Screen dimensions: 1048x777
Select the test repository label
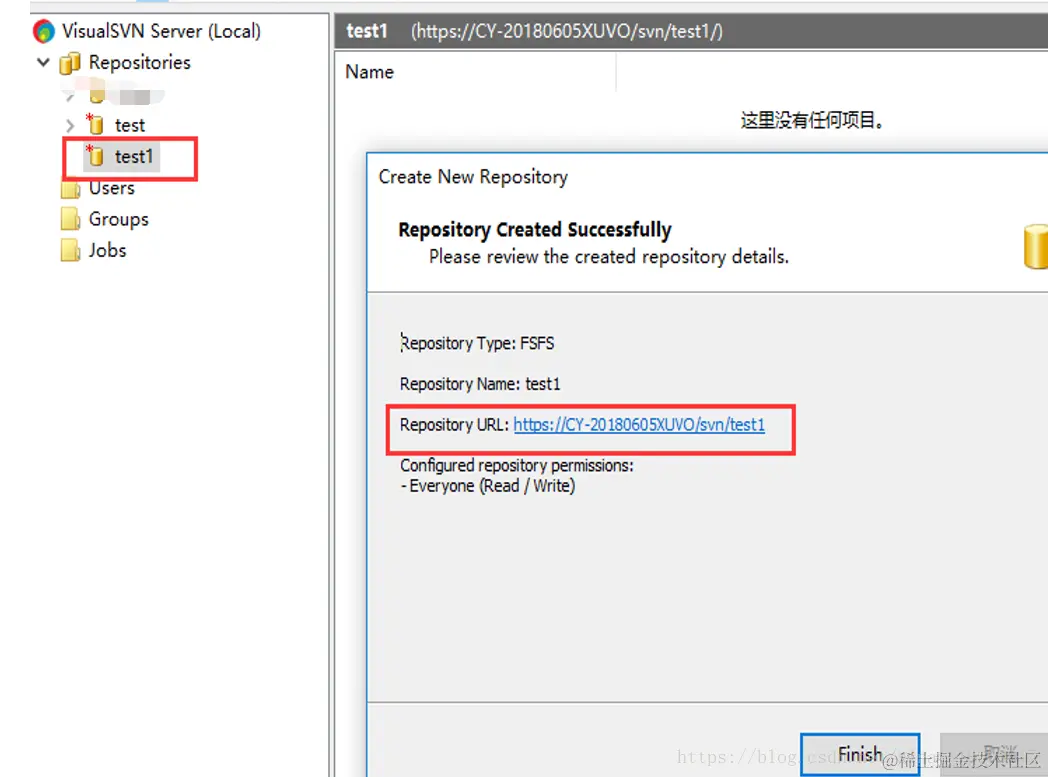click(130, 125)
